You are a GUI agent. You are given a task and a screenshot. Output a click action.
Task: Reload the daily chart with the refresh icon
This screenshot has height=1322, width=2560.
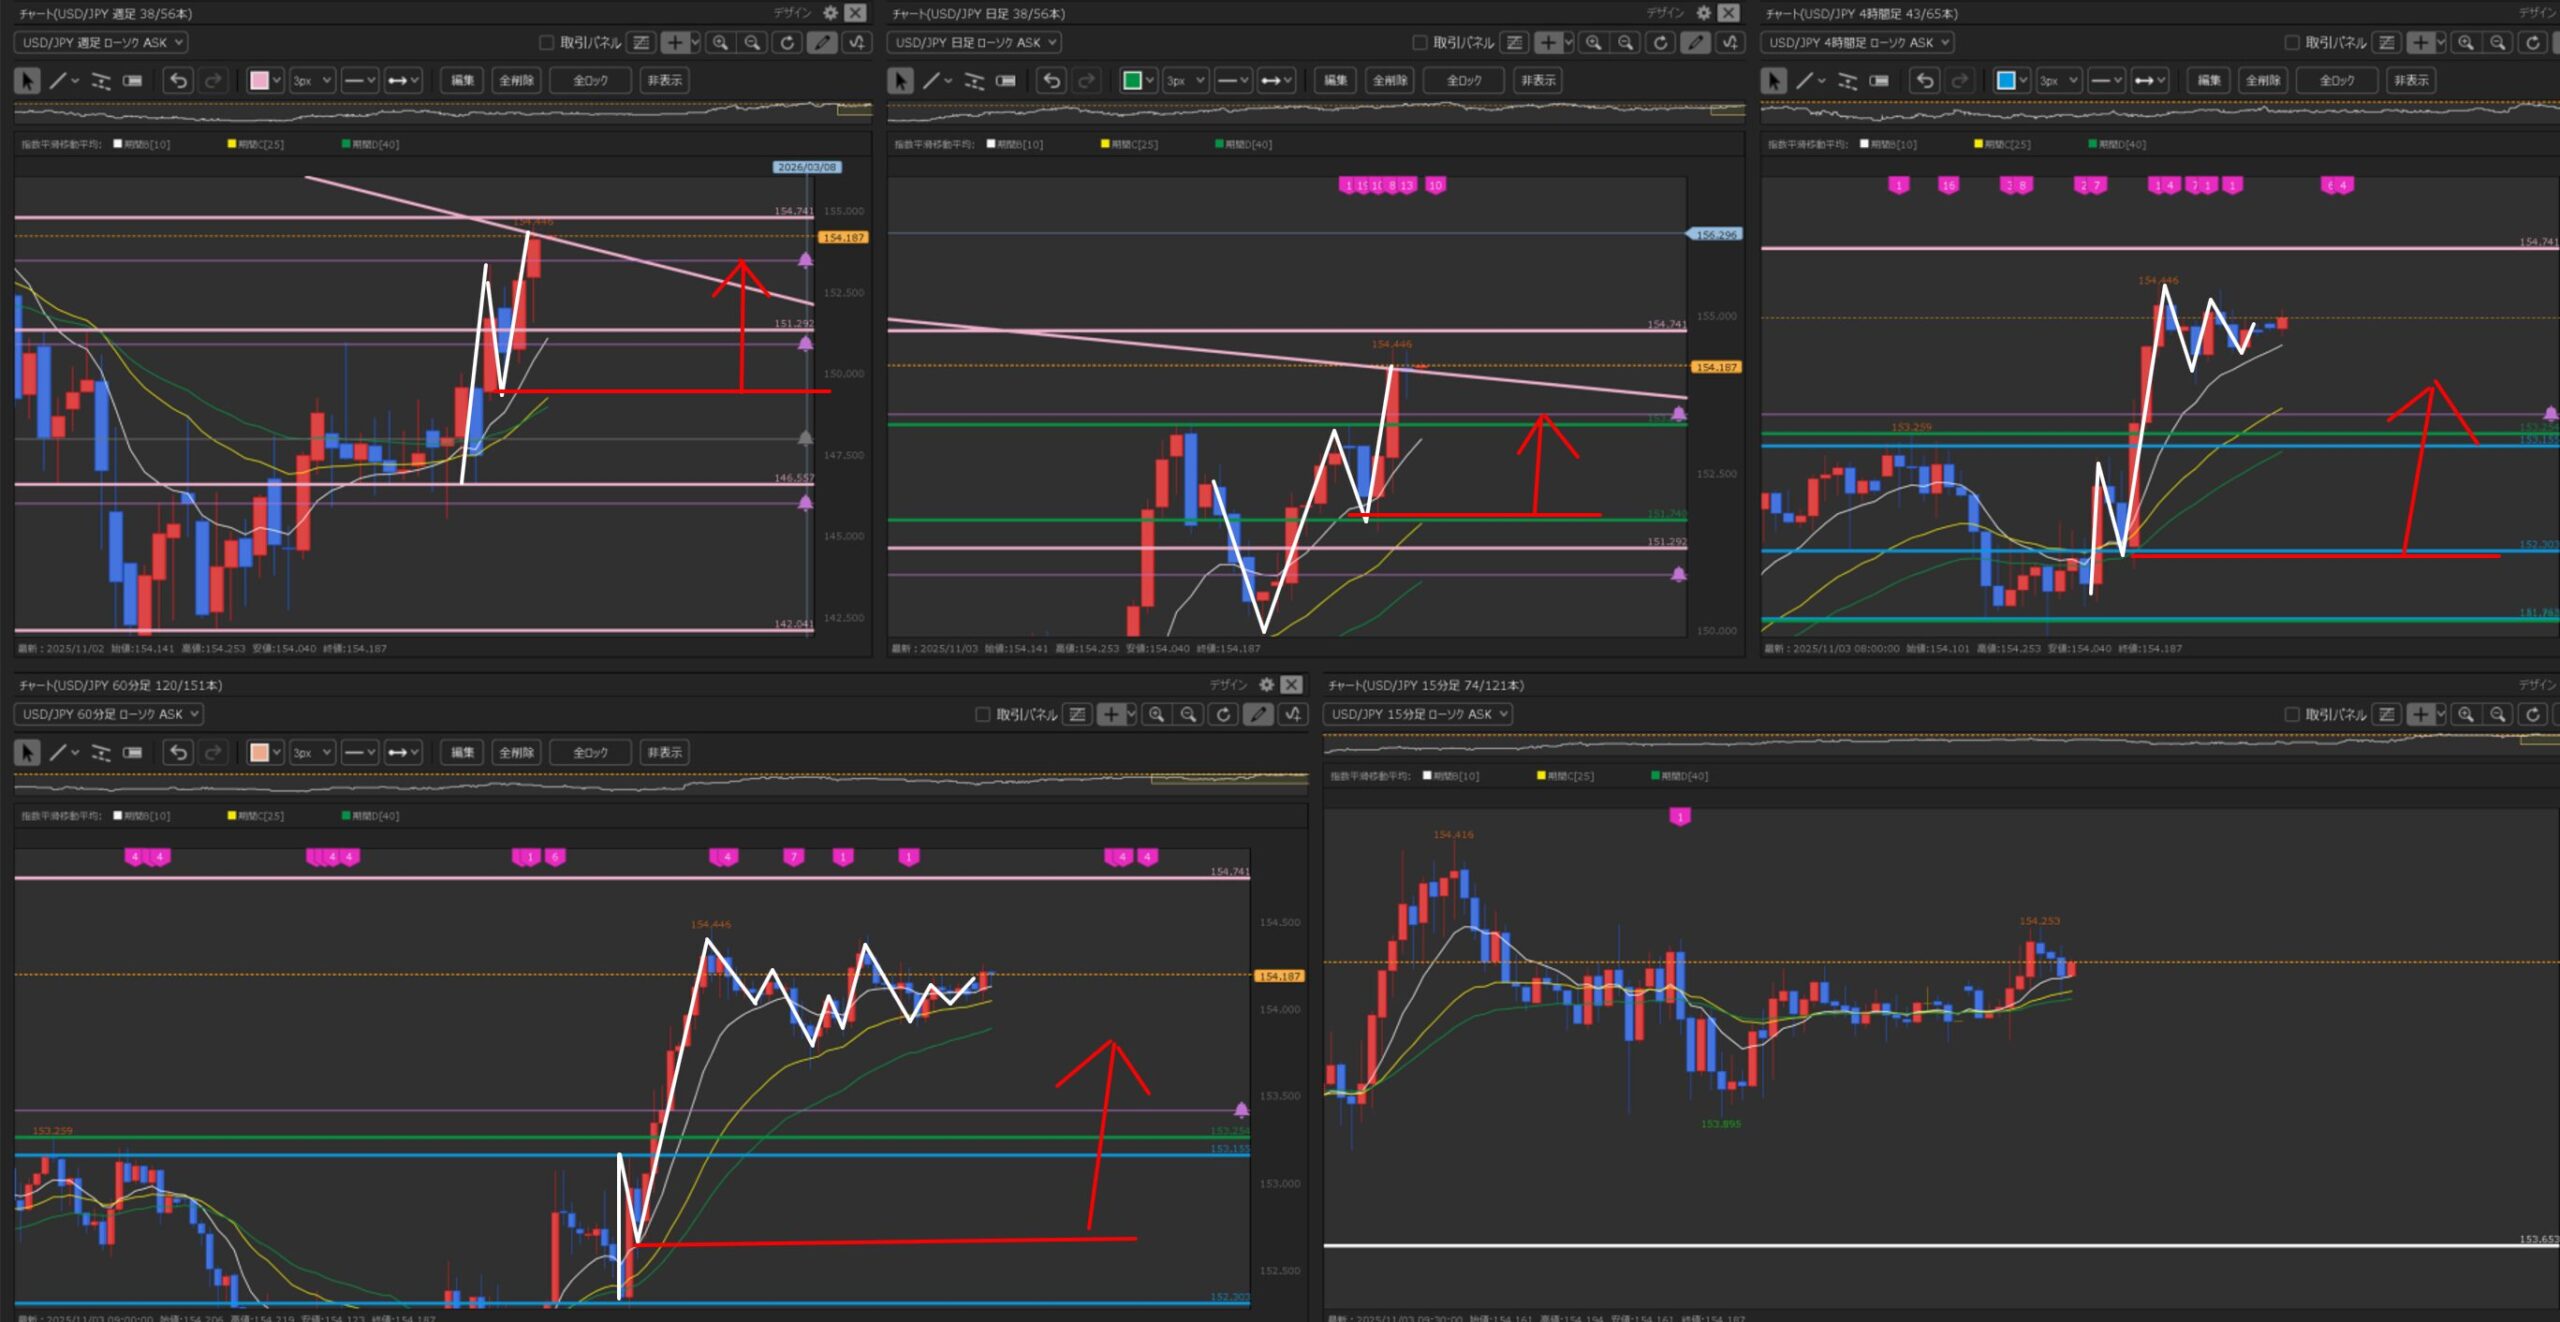(1660, 42)
